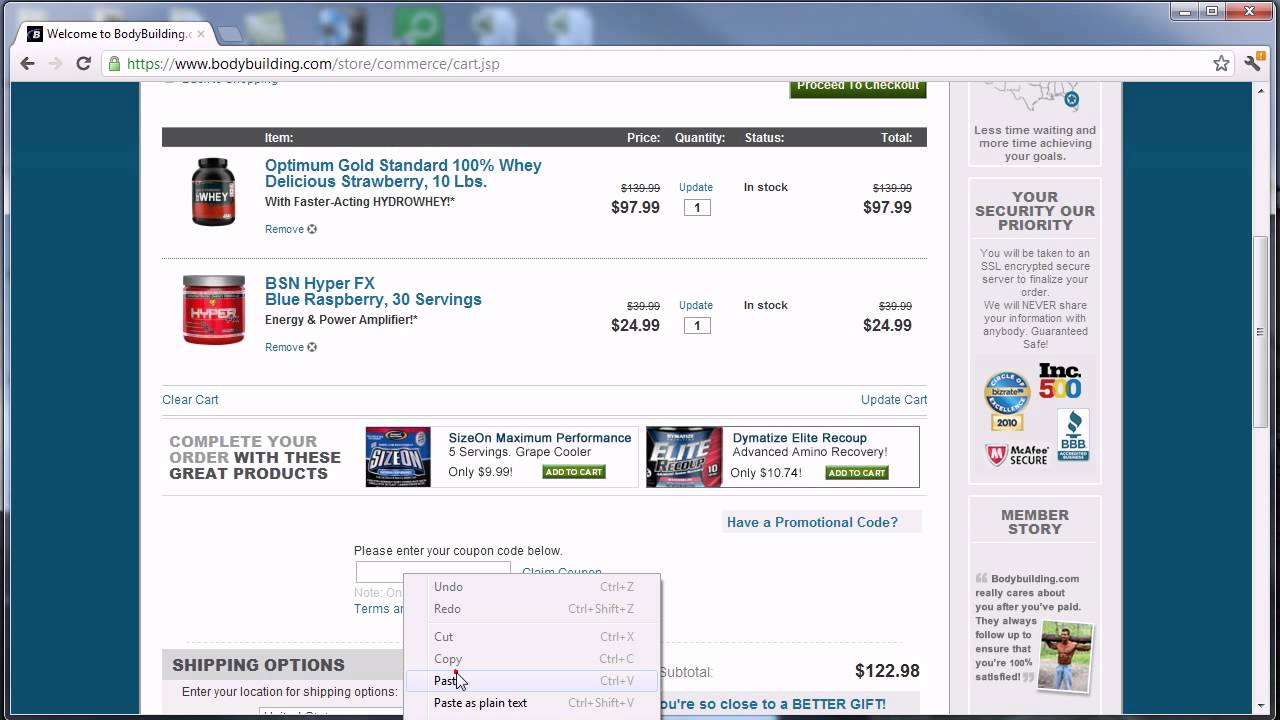This screenshot has width=1280, height=720.
Task: Click the SizeOn product thumbnail
Action: (398, 457)
